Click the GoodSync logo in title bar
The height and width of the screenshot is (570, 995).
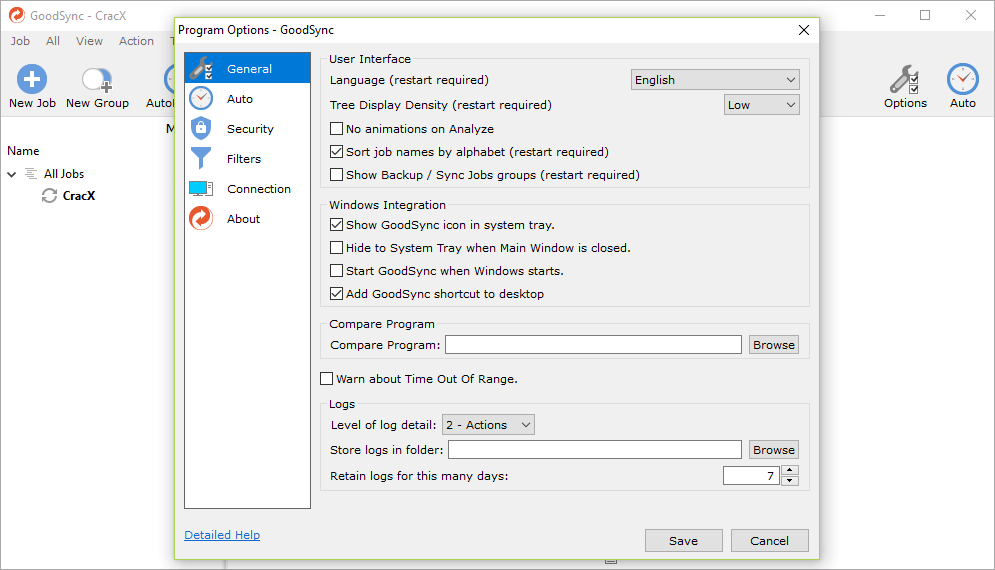click(16, 15)
